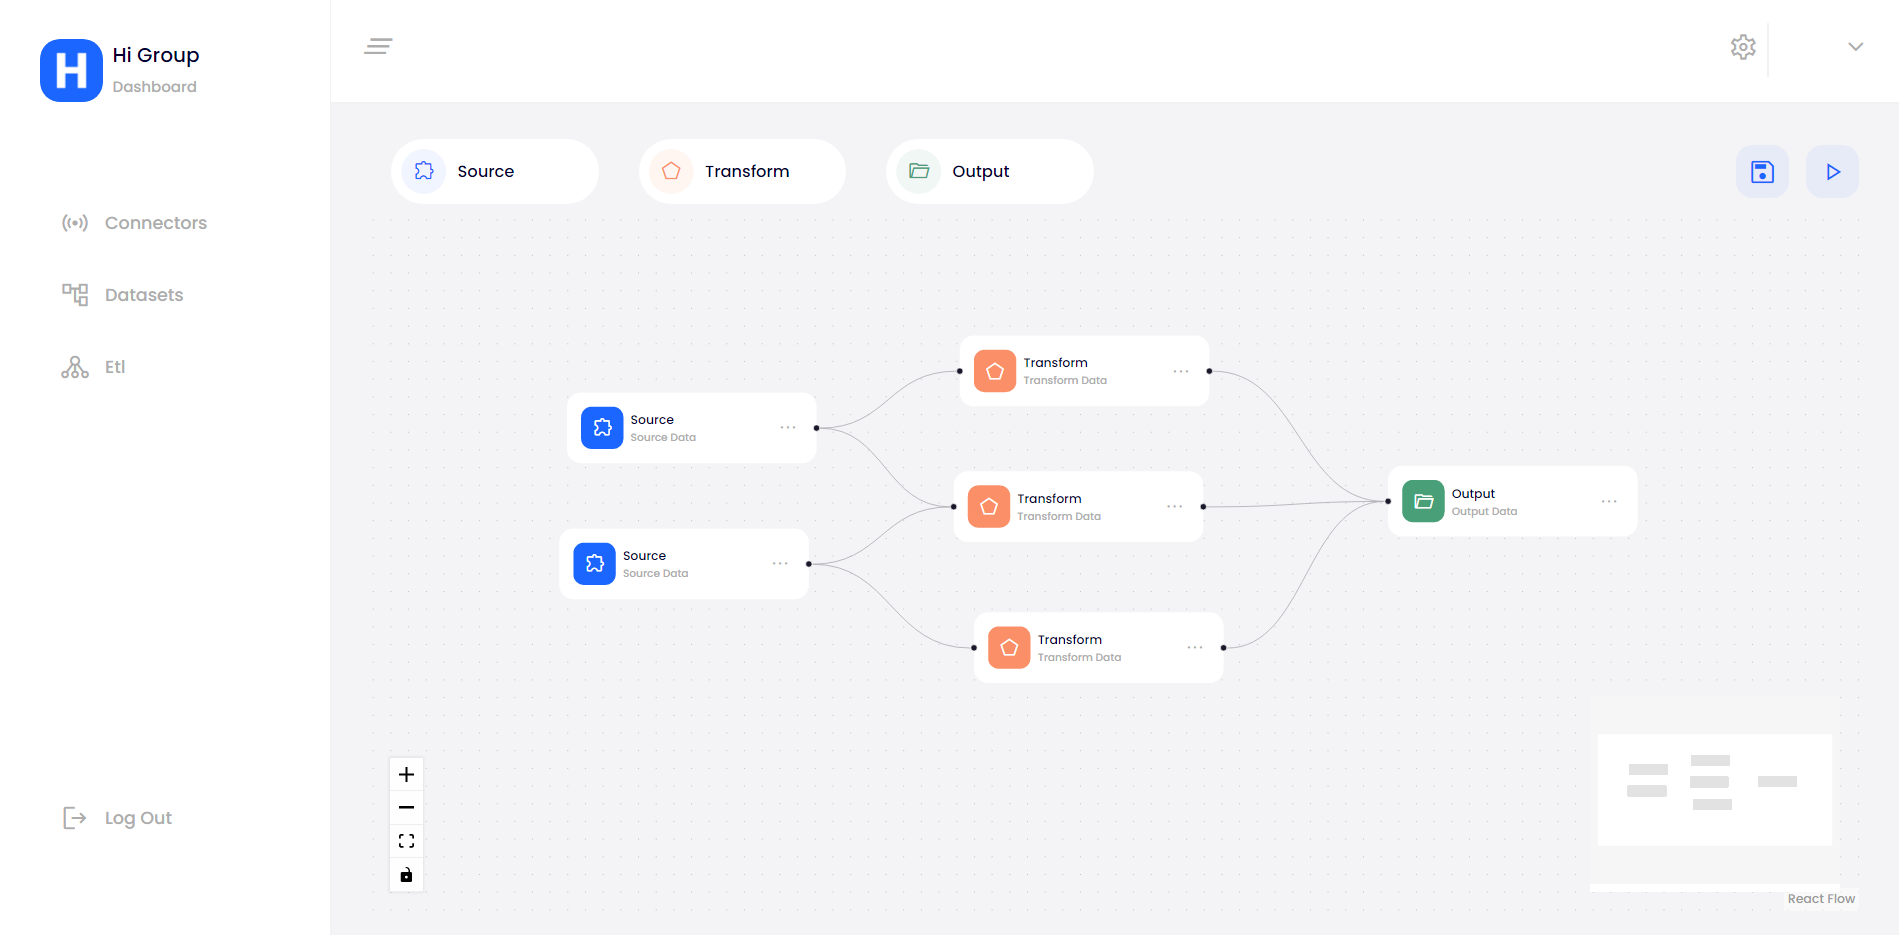Click 'Transform Data' on bottom Transform node

click(x=1079, y=658)
